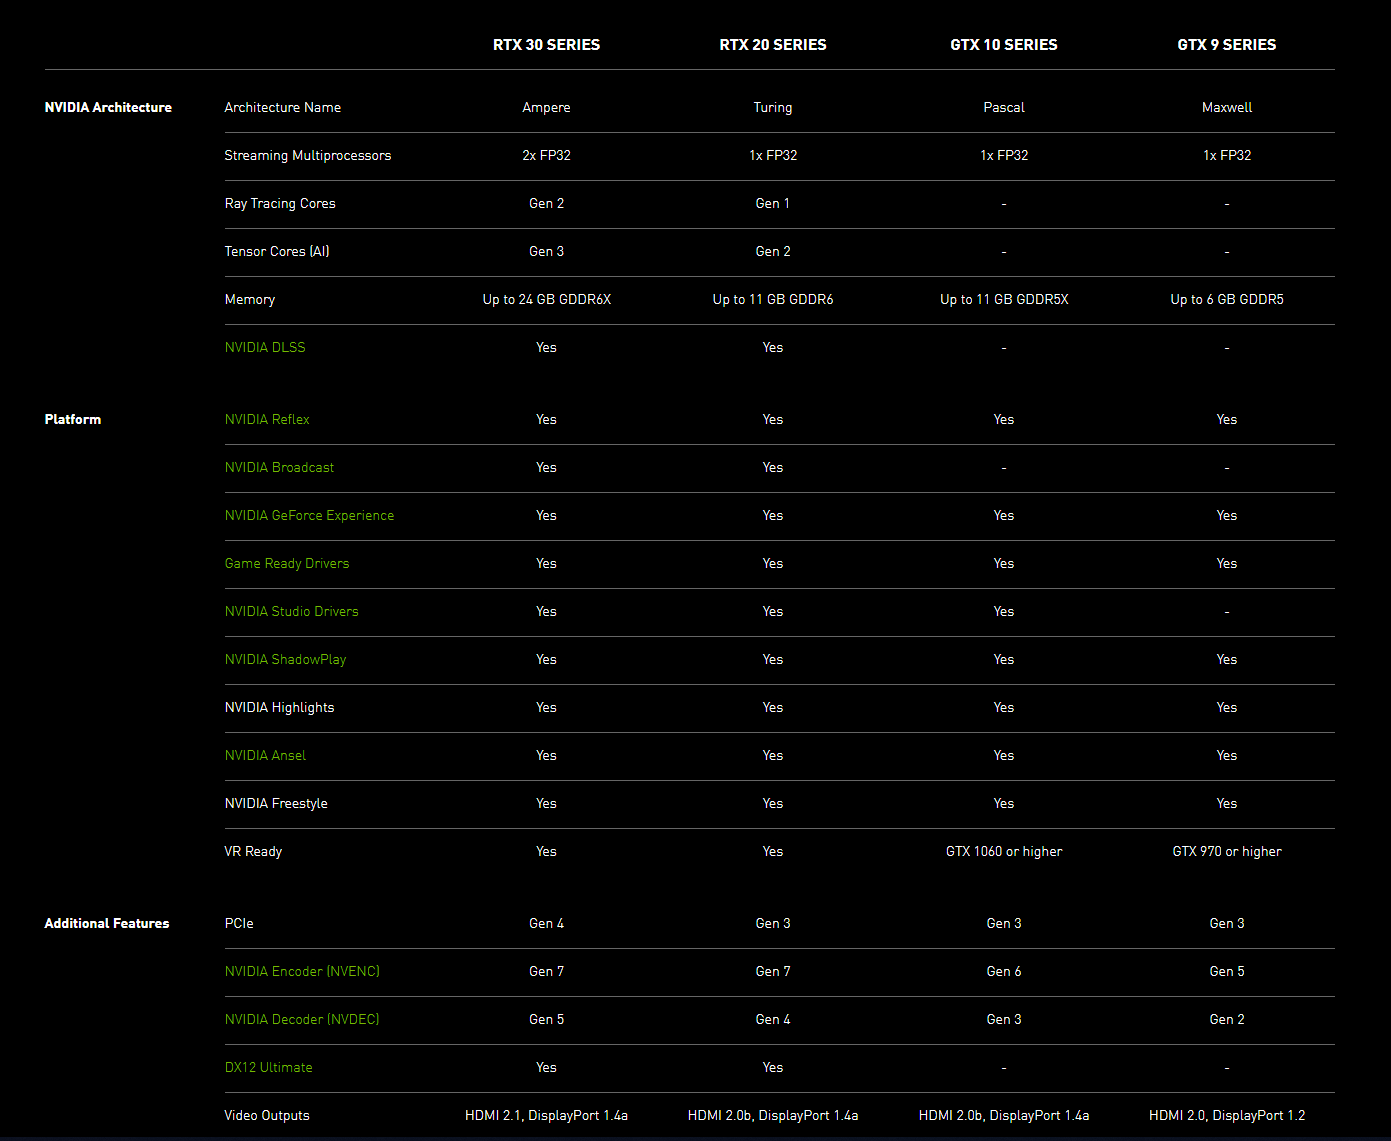Viewport: 1391px width, 1141px height.
Task: Click the RTX 20 SERIES HDMI 2.0b cell
Action: coord(773,1115)
